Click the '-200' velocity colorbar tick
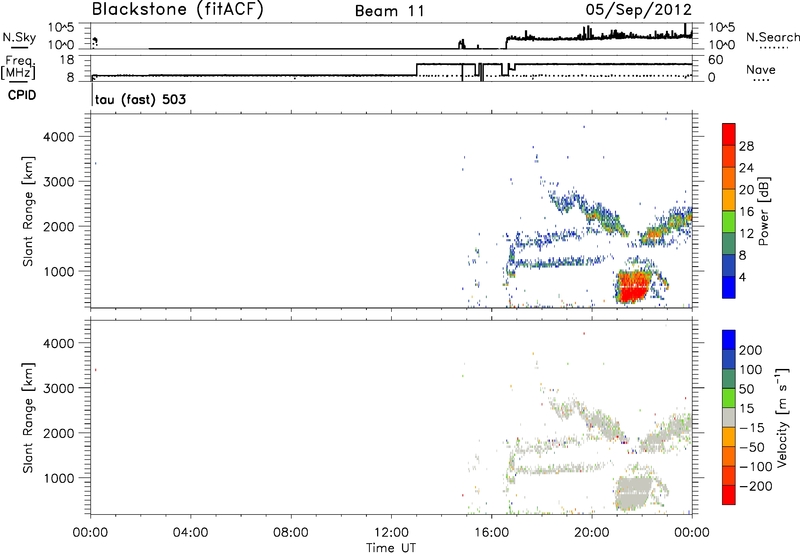800x554 pixels. point(756,486)
